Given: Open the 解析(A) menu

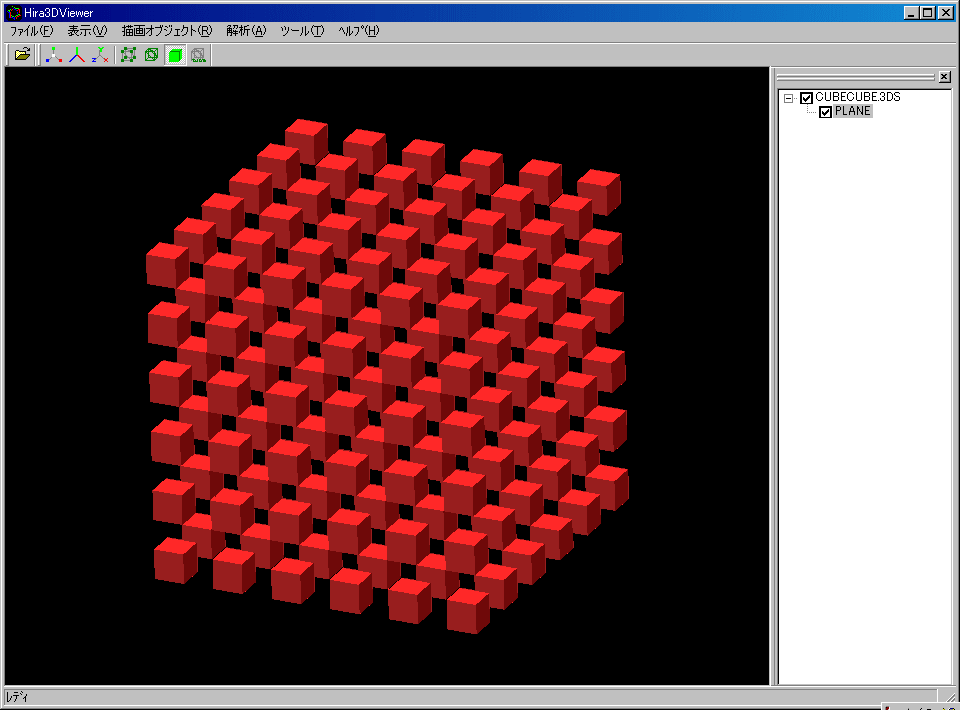Looking at the screenshot, I should coord(246,31).
